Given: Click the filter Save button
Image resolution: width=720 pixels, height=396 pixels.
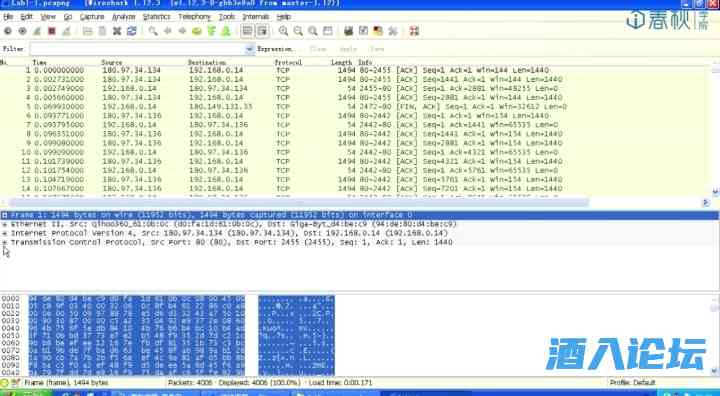Looking at the screenshot, I should tap(377, 49).
